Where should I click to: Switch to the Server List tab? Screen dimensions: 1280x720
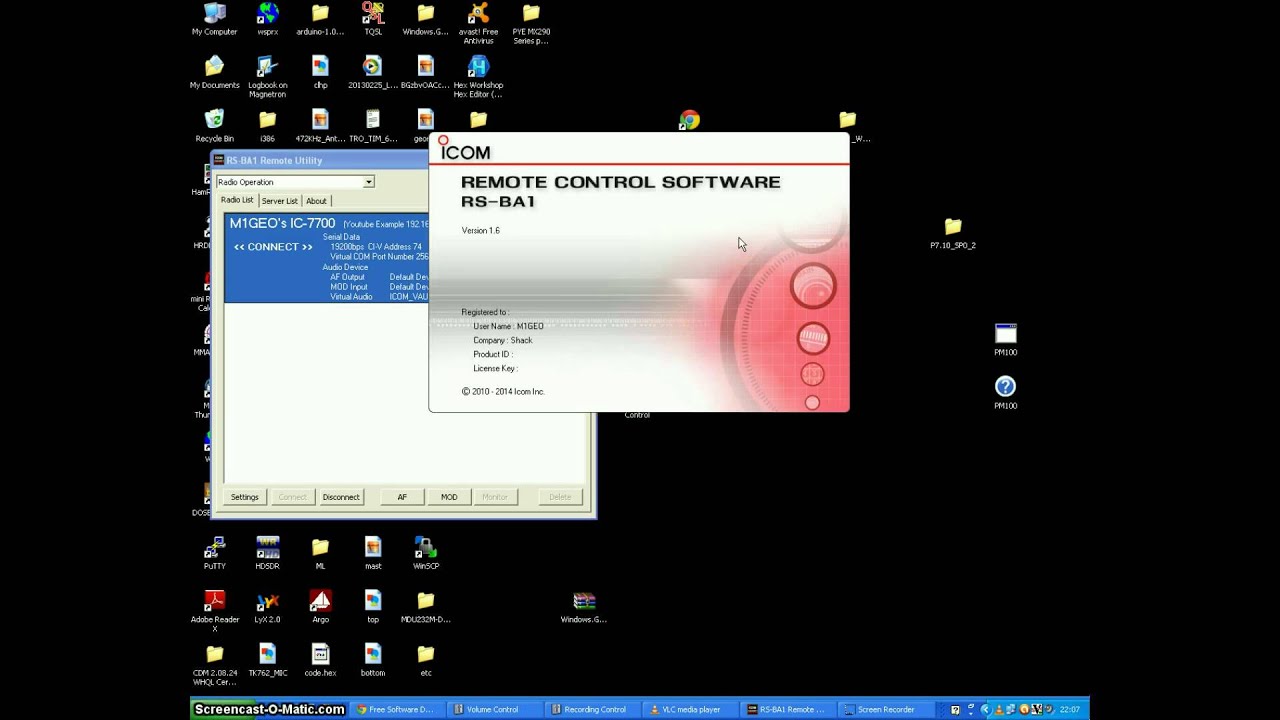279,200
